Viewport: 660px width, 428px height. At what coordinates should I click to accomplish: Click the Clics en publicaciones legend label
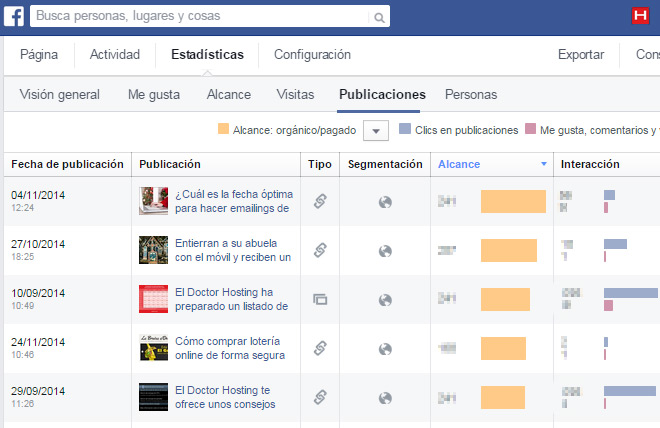pos(466,130)
